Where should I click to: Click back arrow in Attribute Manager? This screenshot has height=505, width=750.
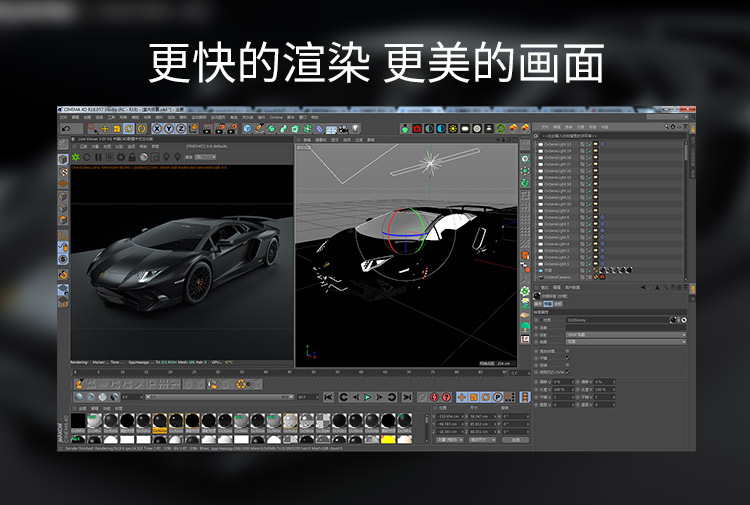643,287
